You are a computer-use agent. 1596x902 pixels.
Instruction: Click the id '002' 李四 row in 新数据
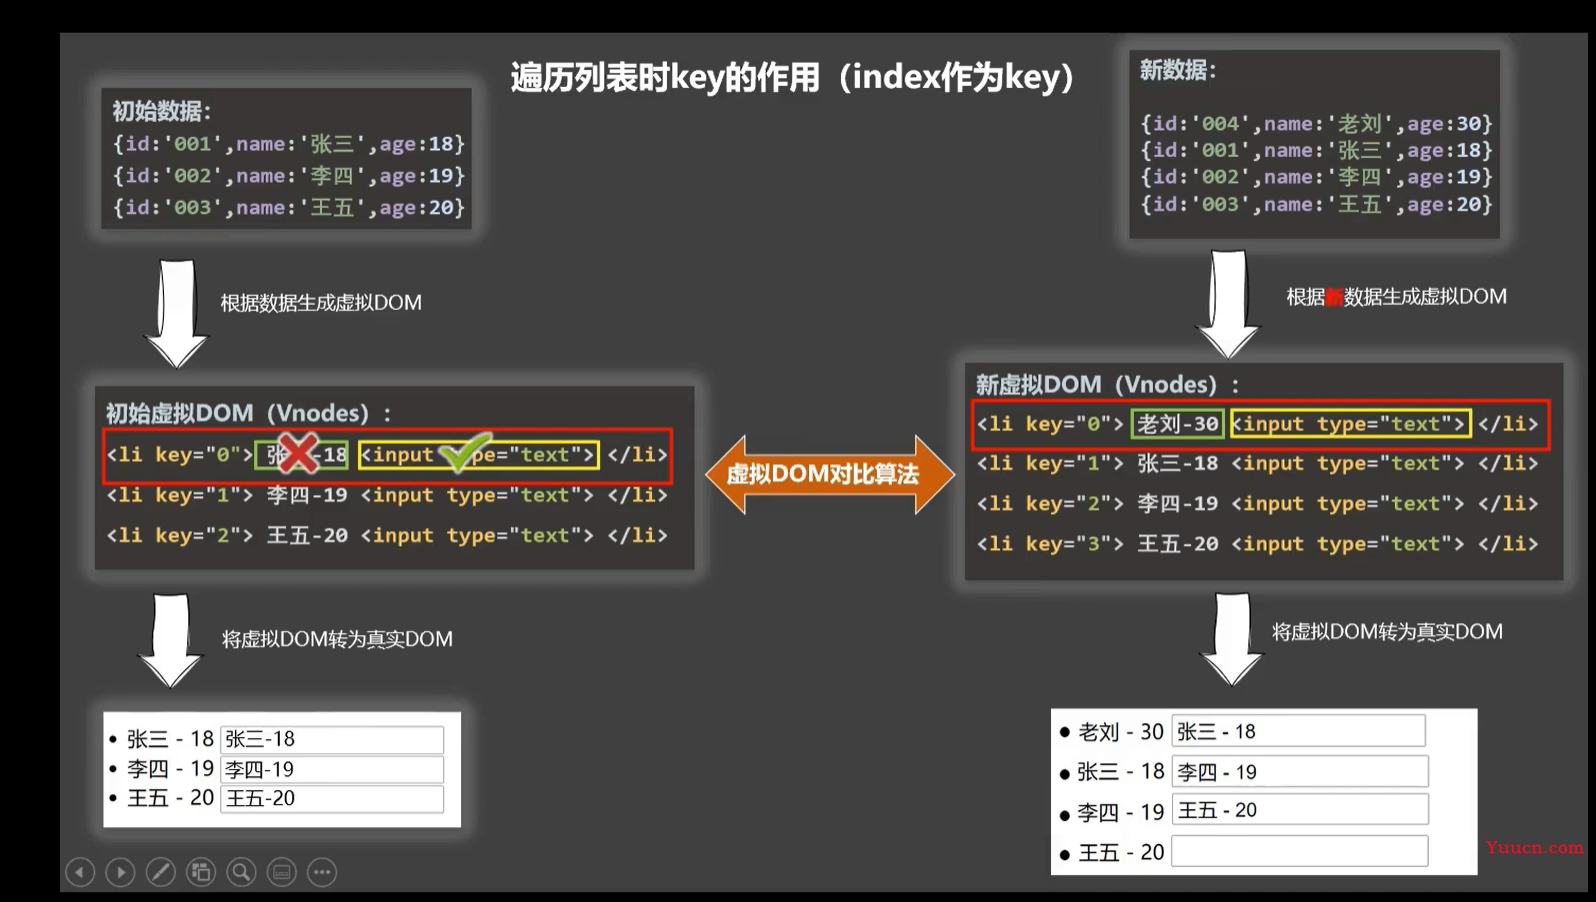click(x=1316, y=177)
